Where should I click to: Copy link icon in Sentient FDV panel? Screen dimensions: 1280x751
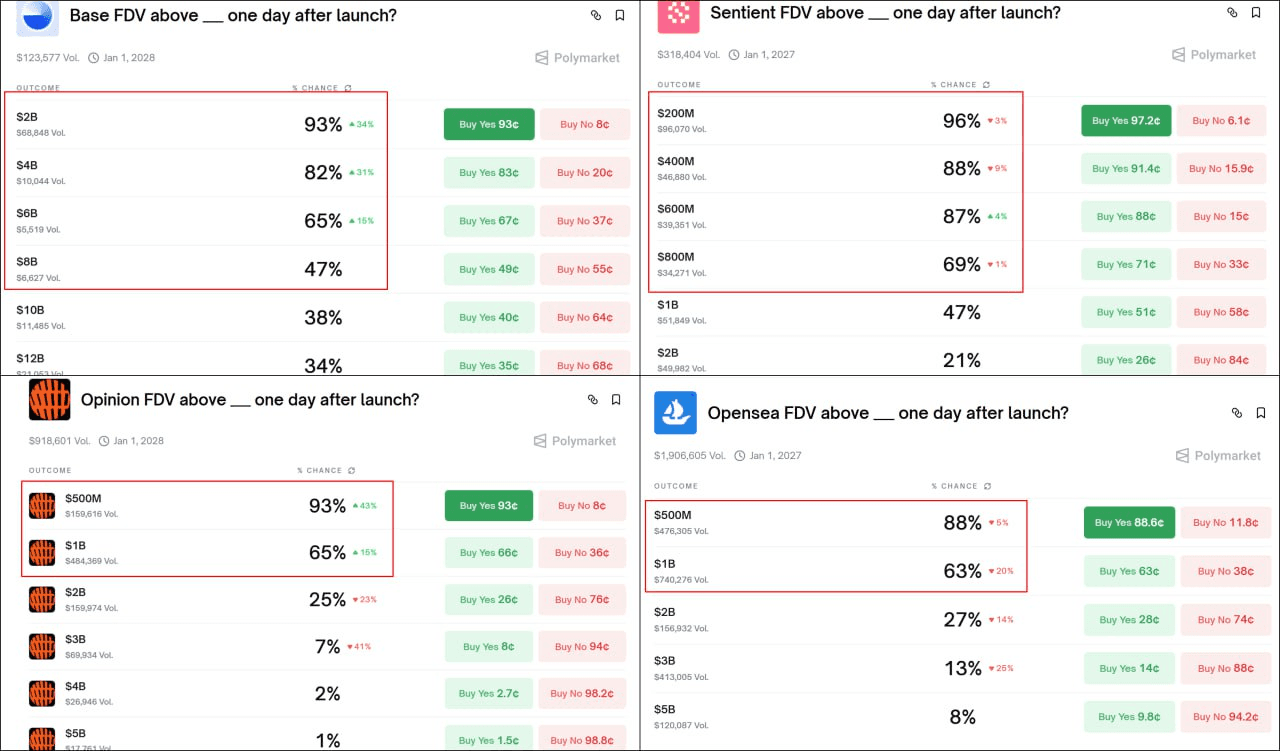pos(1232,13)
